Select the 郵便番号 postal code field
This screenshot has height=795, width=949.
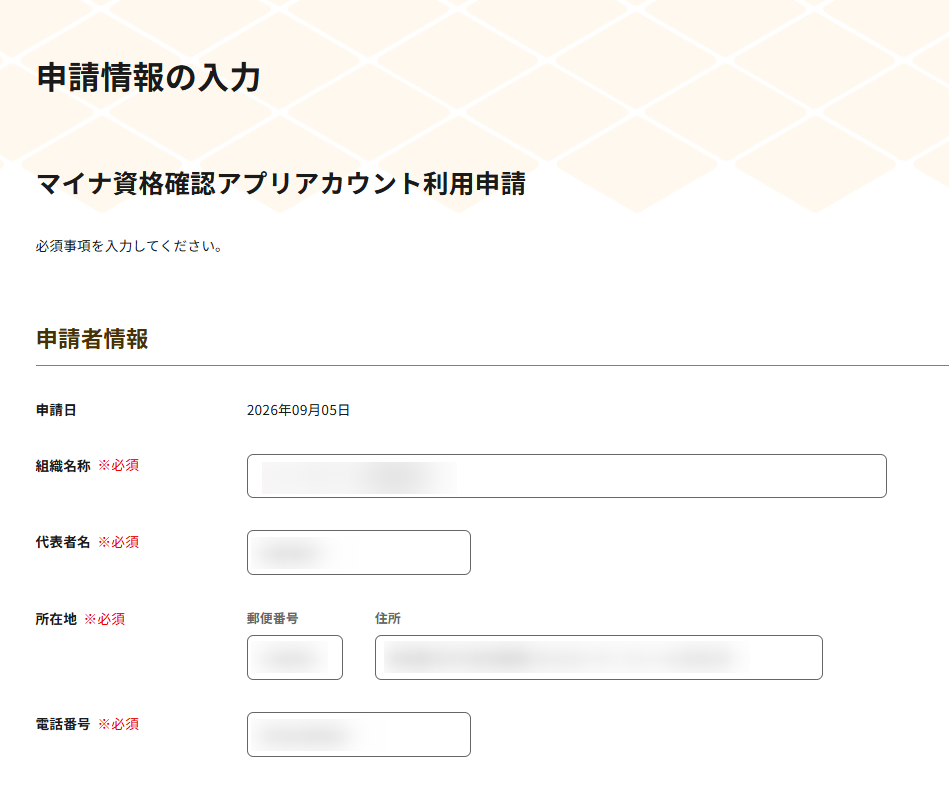(295, 658)
